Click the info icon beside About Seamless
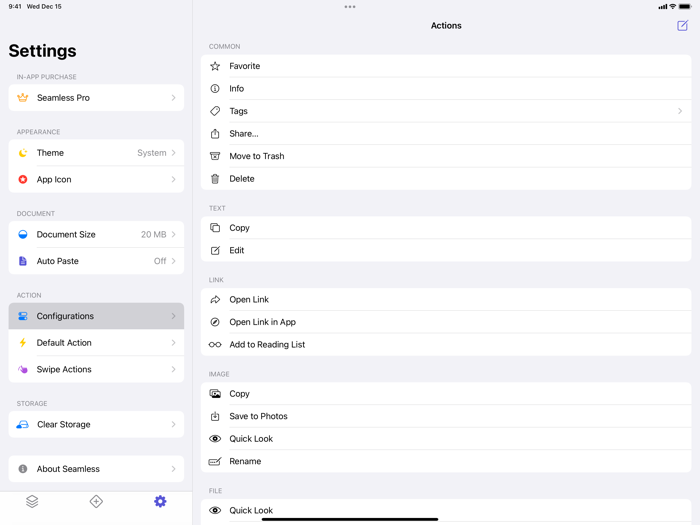The height and width of the screenshot is (525, 700). click(23, 469)
